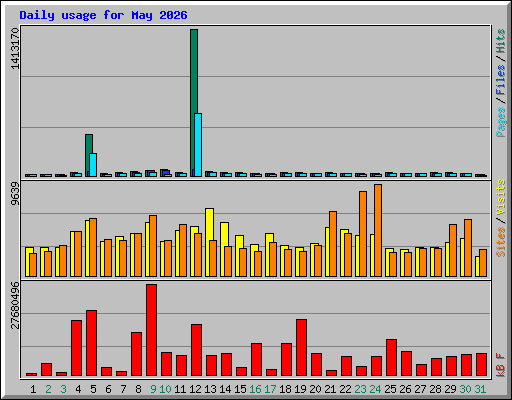The image size is (512, 400).
Task: Select the cyan Pages bar on day 5
Action: 93,165
